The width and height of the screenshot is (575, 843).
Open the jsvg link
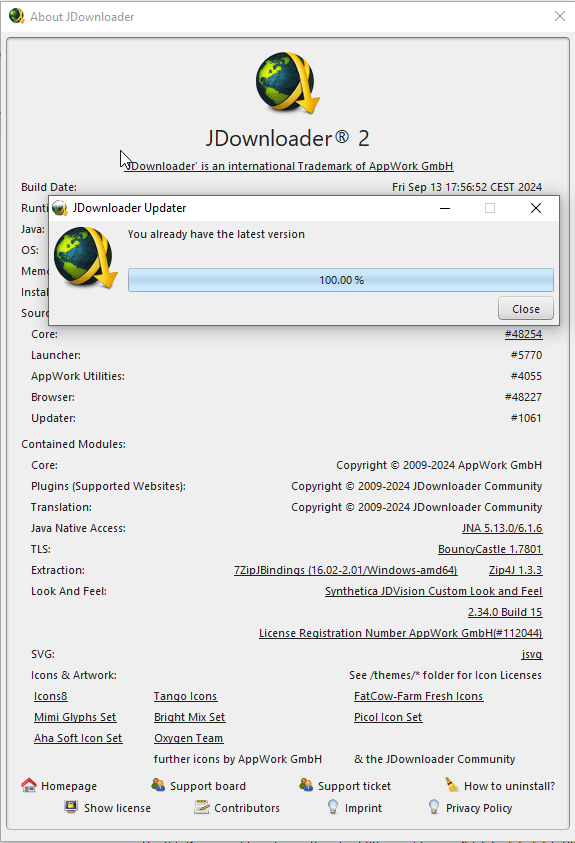click(x=531, y=654)
